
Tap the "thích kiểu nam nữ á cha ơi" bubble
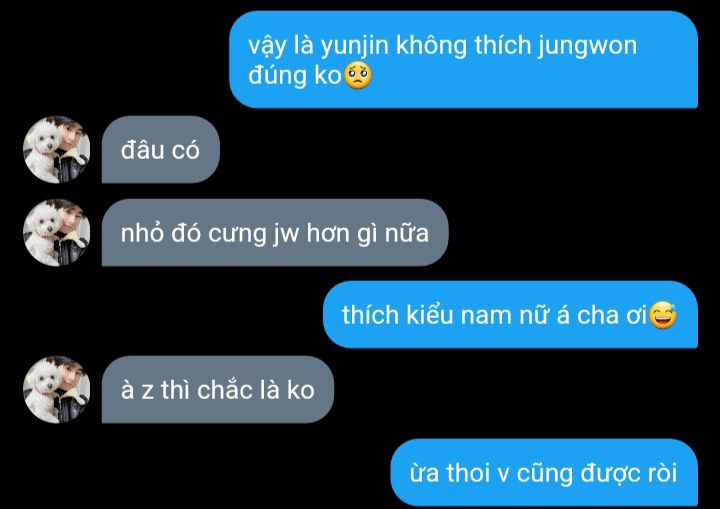[x=511, y=315]
